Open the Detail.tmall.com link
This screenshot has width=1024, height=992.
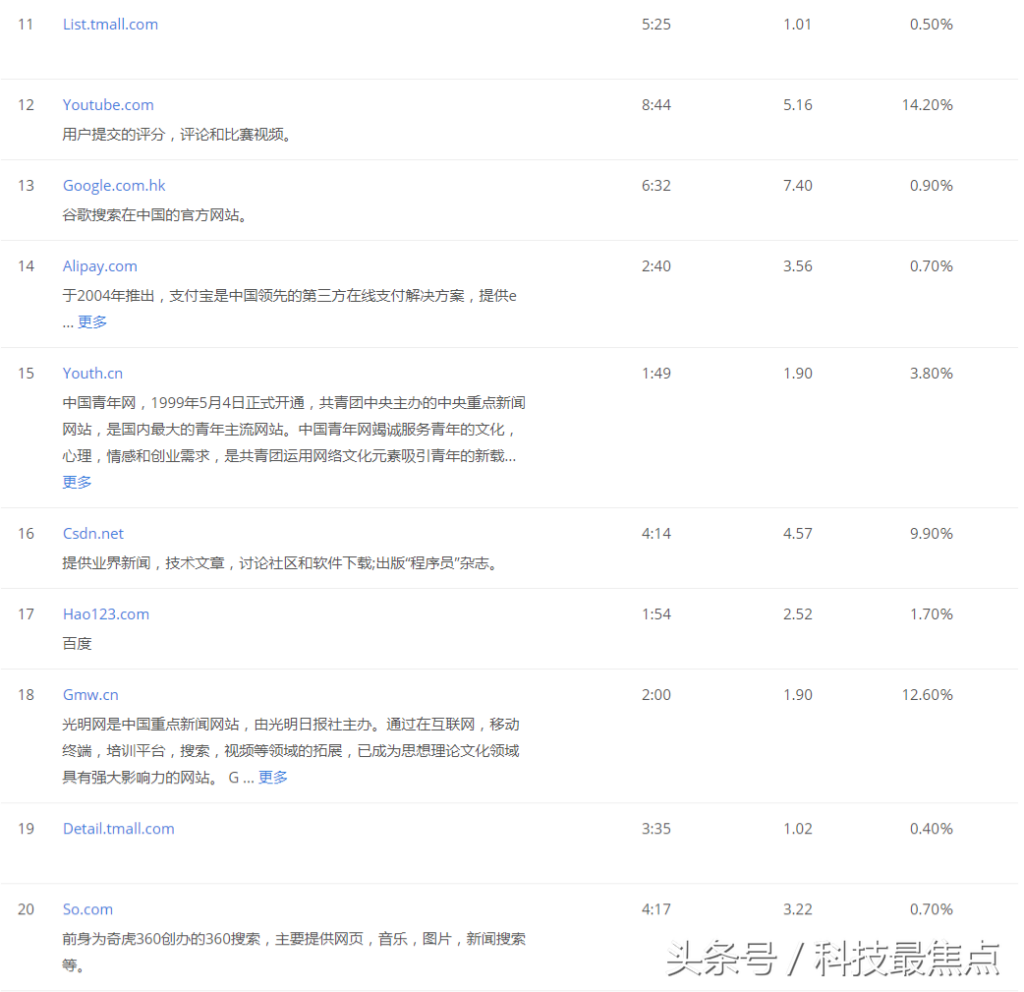[x=119, y=829]
